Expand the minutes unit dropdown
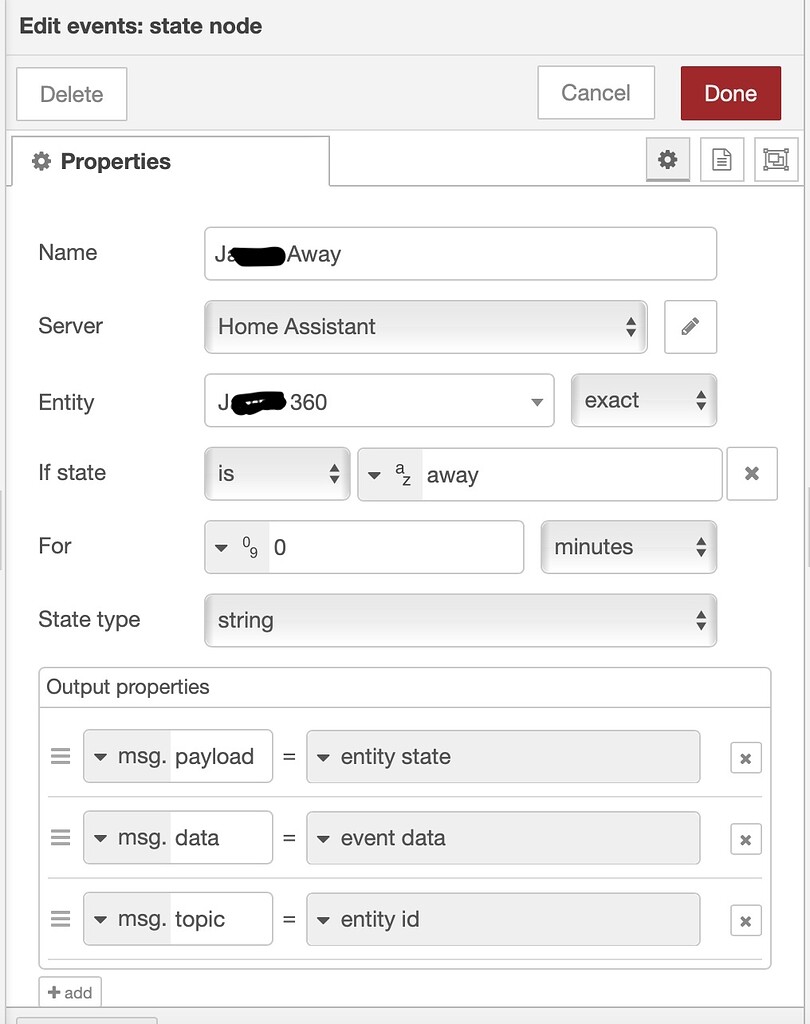The image size is (810, 1024). (x=628, y=547)
